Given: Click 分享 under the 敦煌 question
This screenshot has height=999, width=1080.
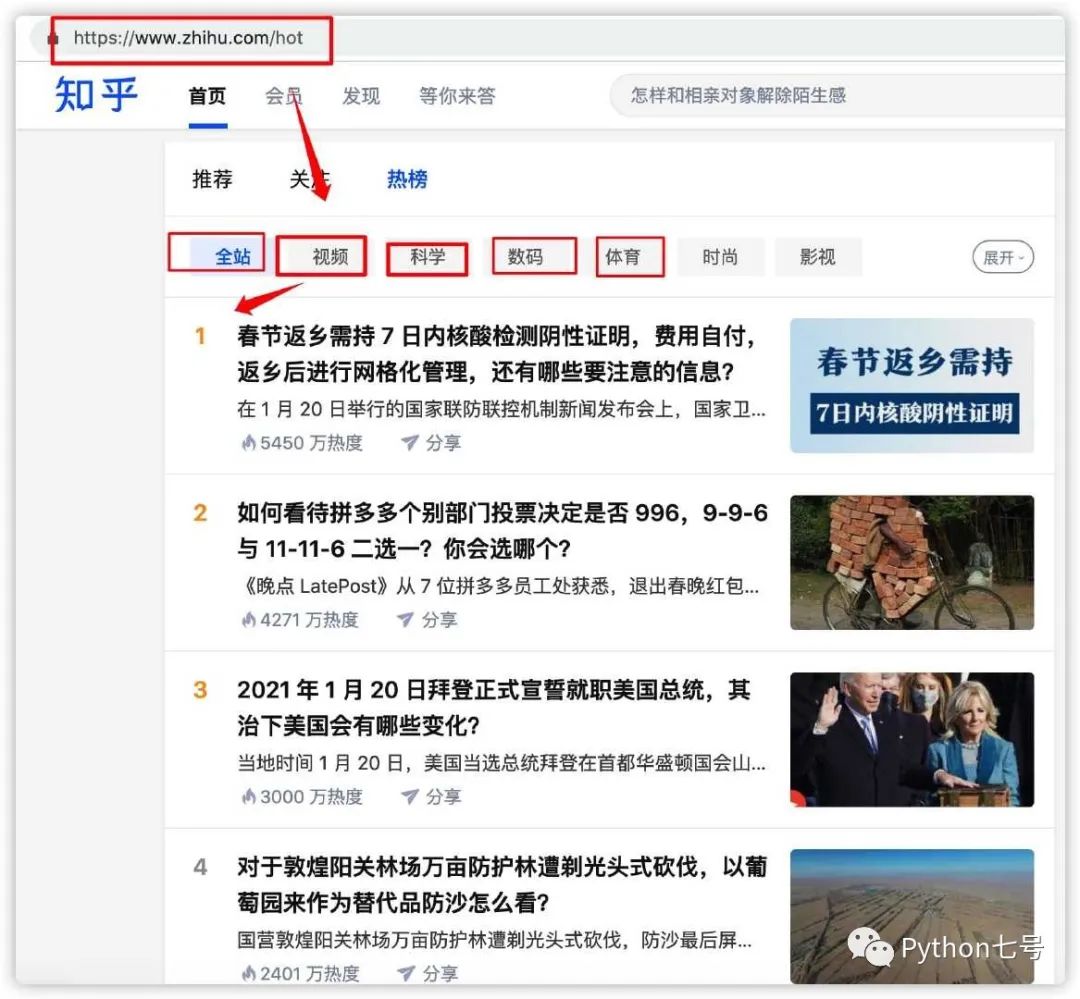Looking at the screenshot, I should click(440, 973).
